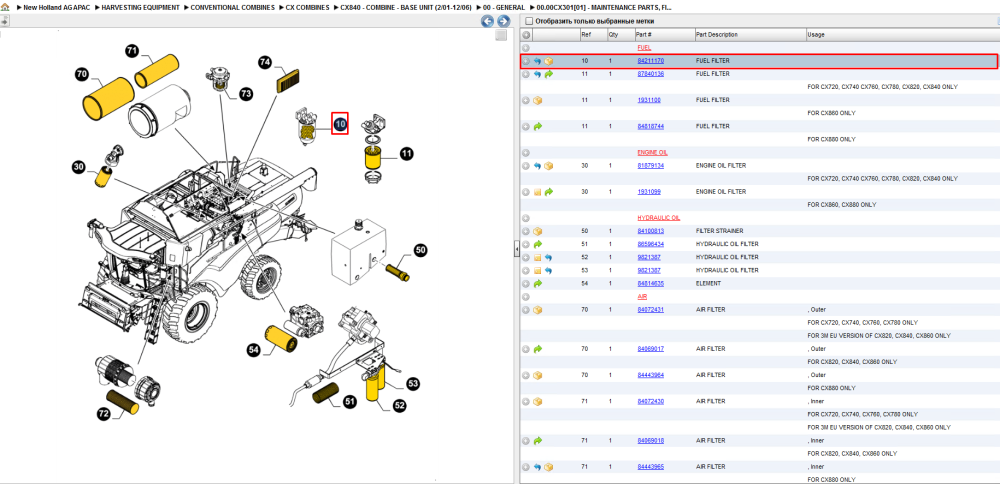Open part number link 84814635

651,283
